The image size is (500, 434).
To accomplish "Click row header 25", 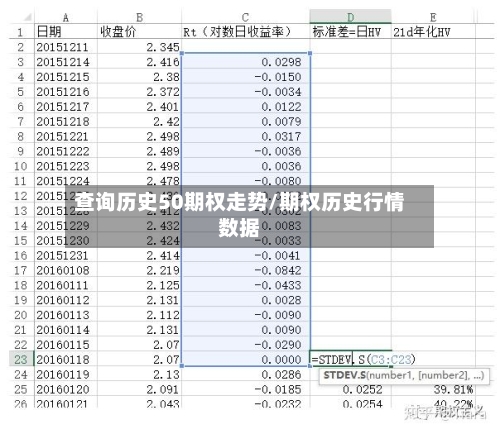I will coord(21,389).
